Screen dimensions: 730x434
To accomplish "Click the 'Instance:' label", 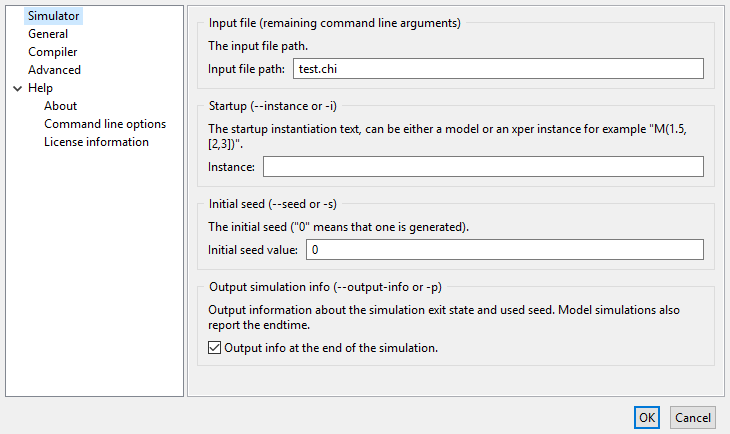I will pos(231,166).
